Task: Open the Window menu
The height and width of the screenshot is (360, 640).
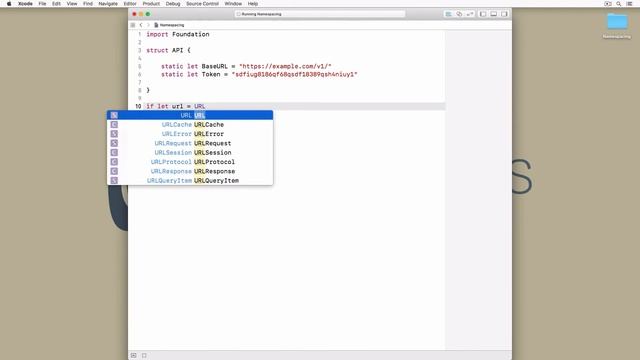Action: coord(233,4)
